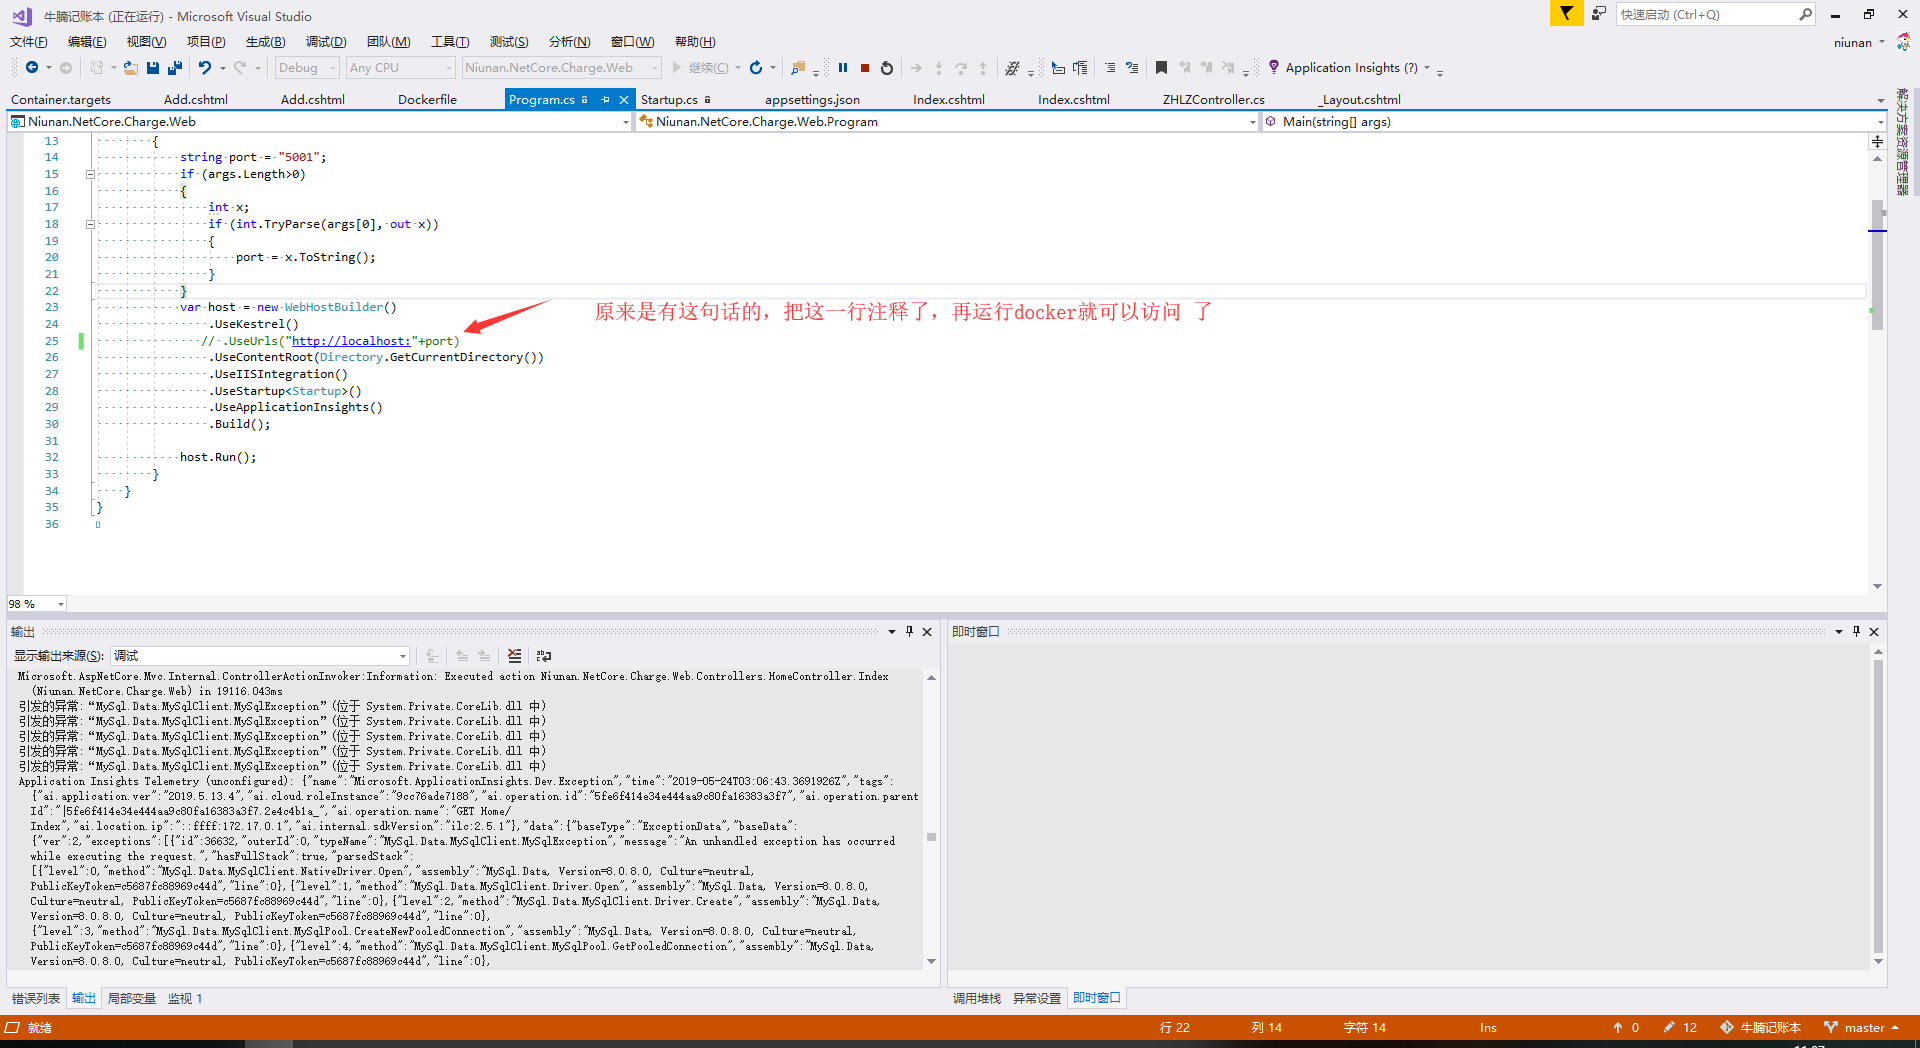1920x1048 pixels.
Task: Switch to the _Layout.cshtml tab
Action: coord(1359,100)
